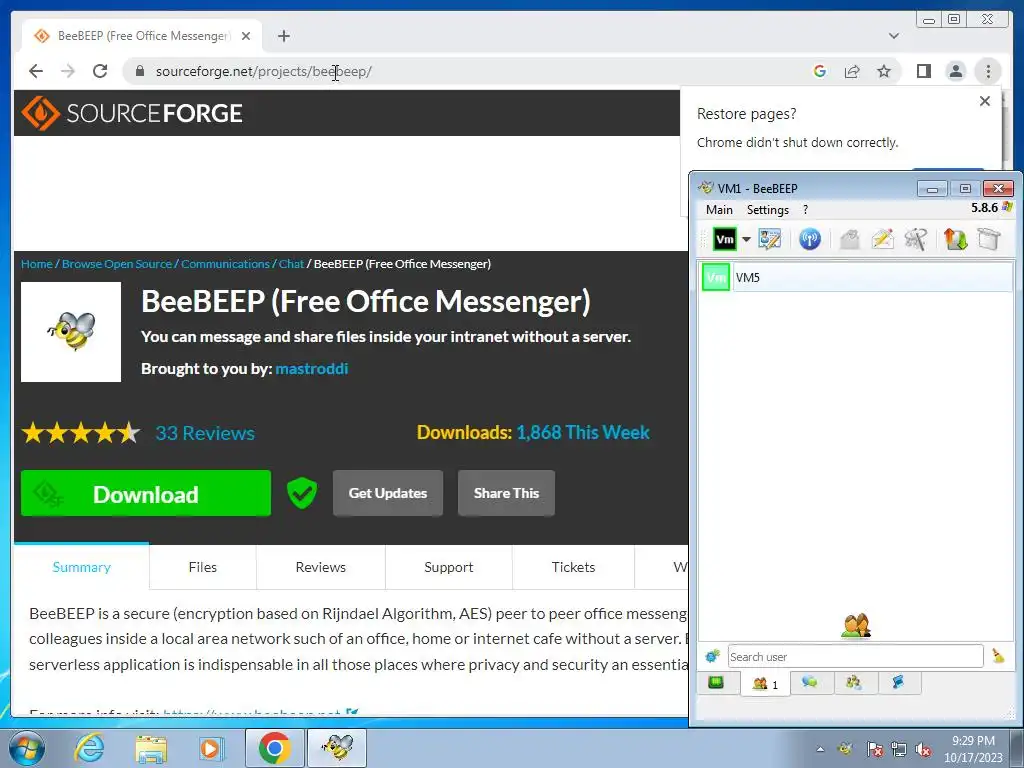Open File Explorer from the taskbar
The image size is (1024, 768).
151,748
